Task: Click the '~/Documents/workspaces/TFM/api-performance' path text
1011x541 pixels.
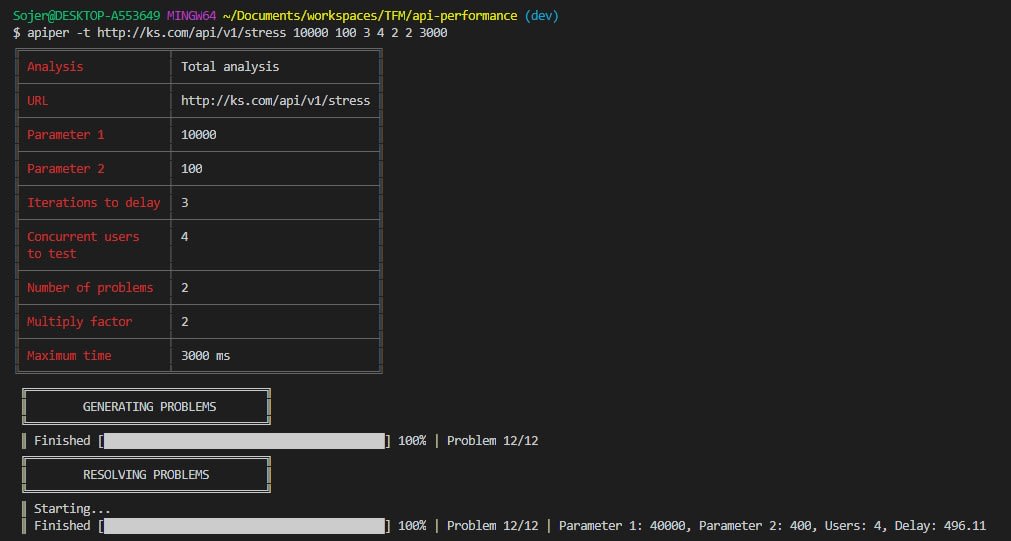Action: tap(370, 15)
